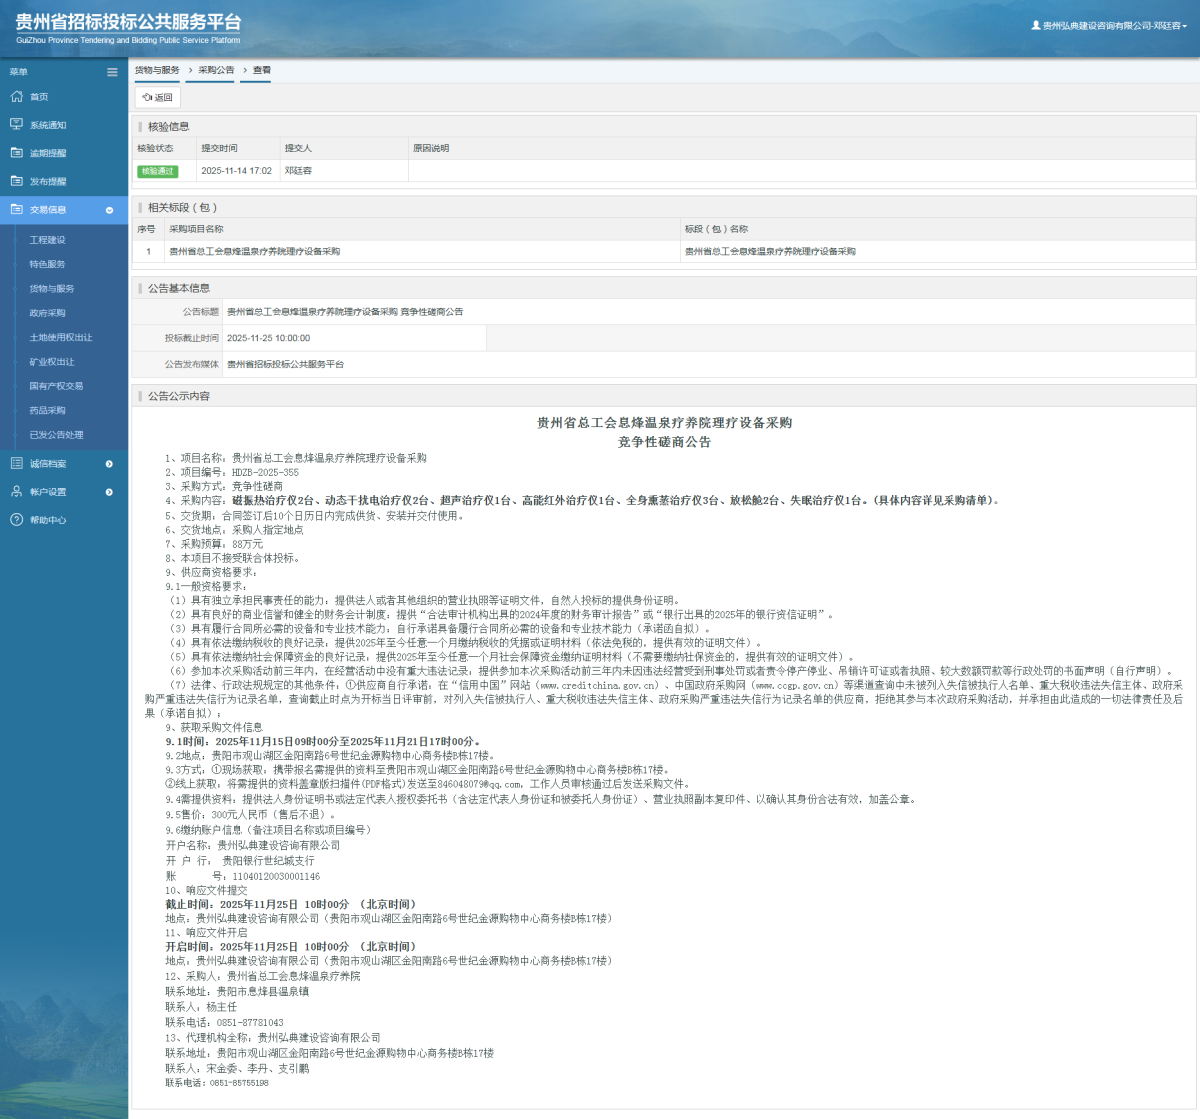Select 政府采购 in the sidebar submenu
The width and height of the screenshot is (1200, 1119).
(47, 313)
